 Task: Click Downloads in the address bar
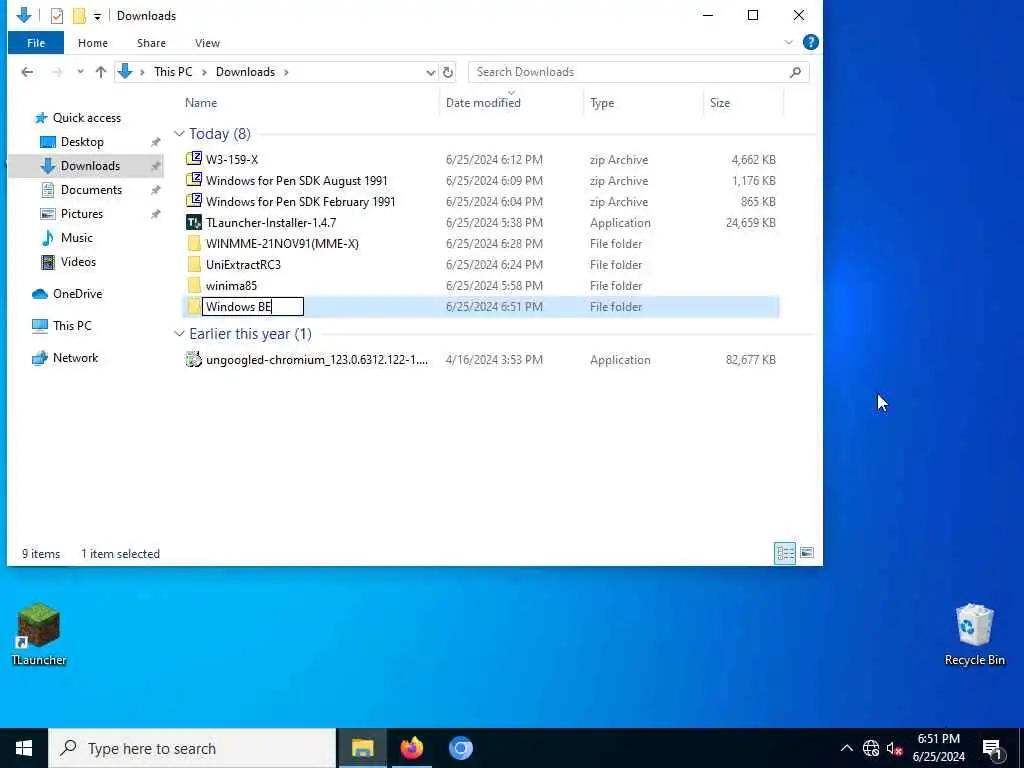point(246,72)
